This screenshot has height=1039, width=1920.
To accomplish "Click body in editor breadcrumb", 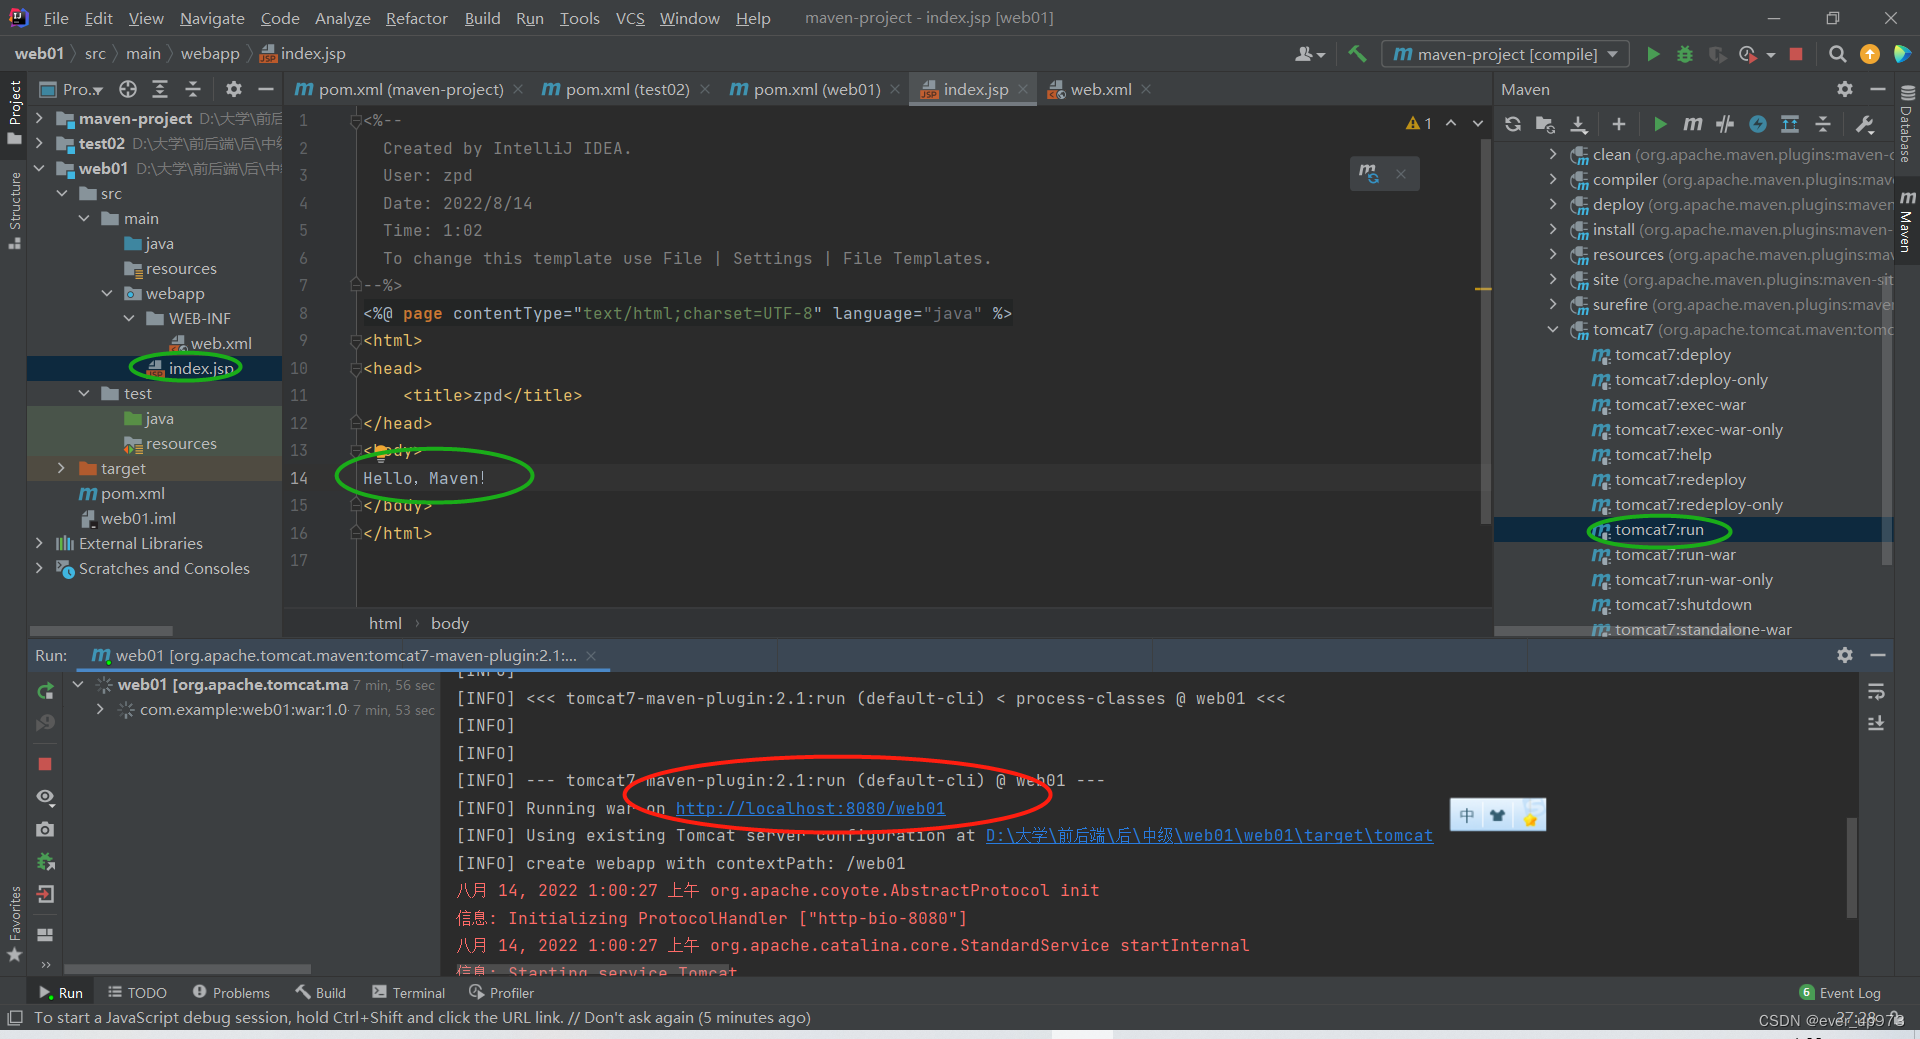I will [x=450, y=623].
